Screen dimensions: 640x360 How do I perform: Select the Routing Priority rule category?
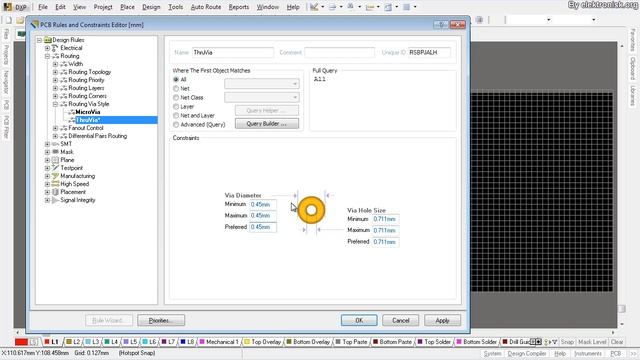(86, 80)
